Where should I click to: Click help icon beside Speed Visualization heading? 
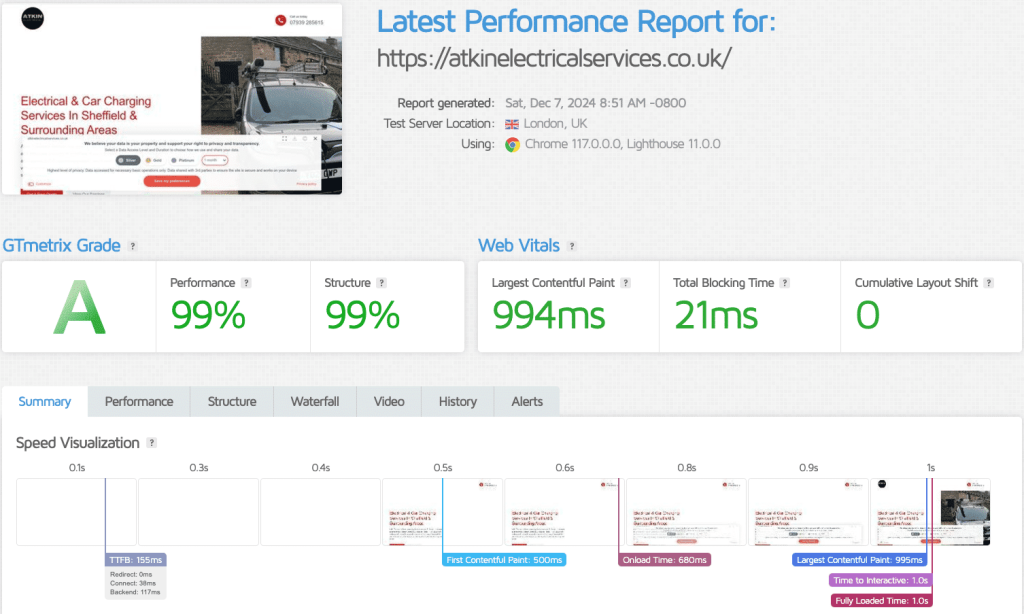(x=152, y=443)
